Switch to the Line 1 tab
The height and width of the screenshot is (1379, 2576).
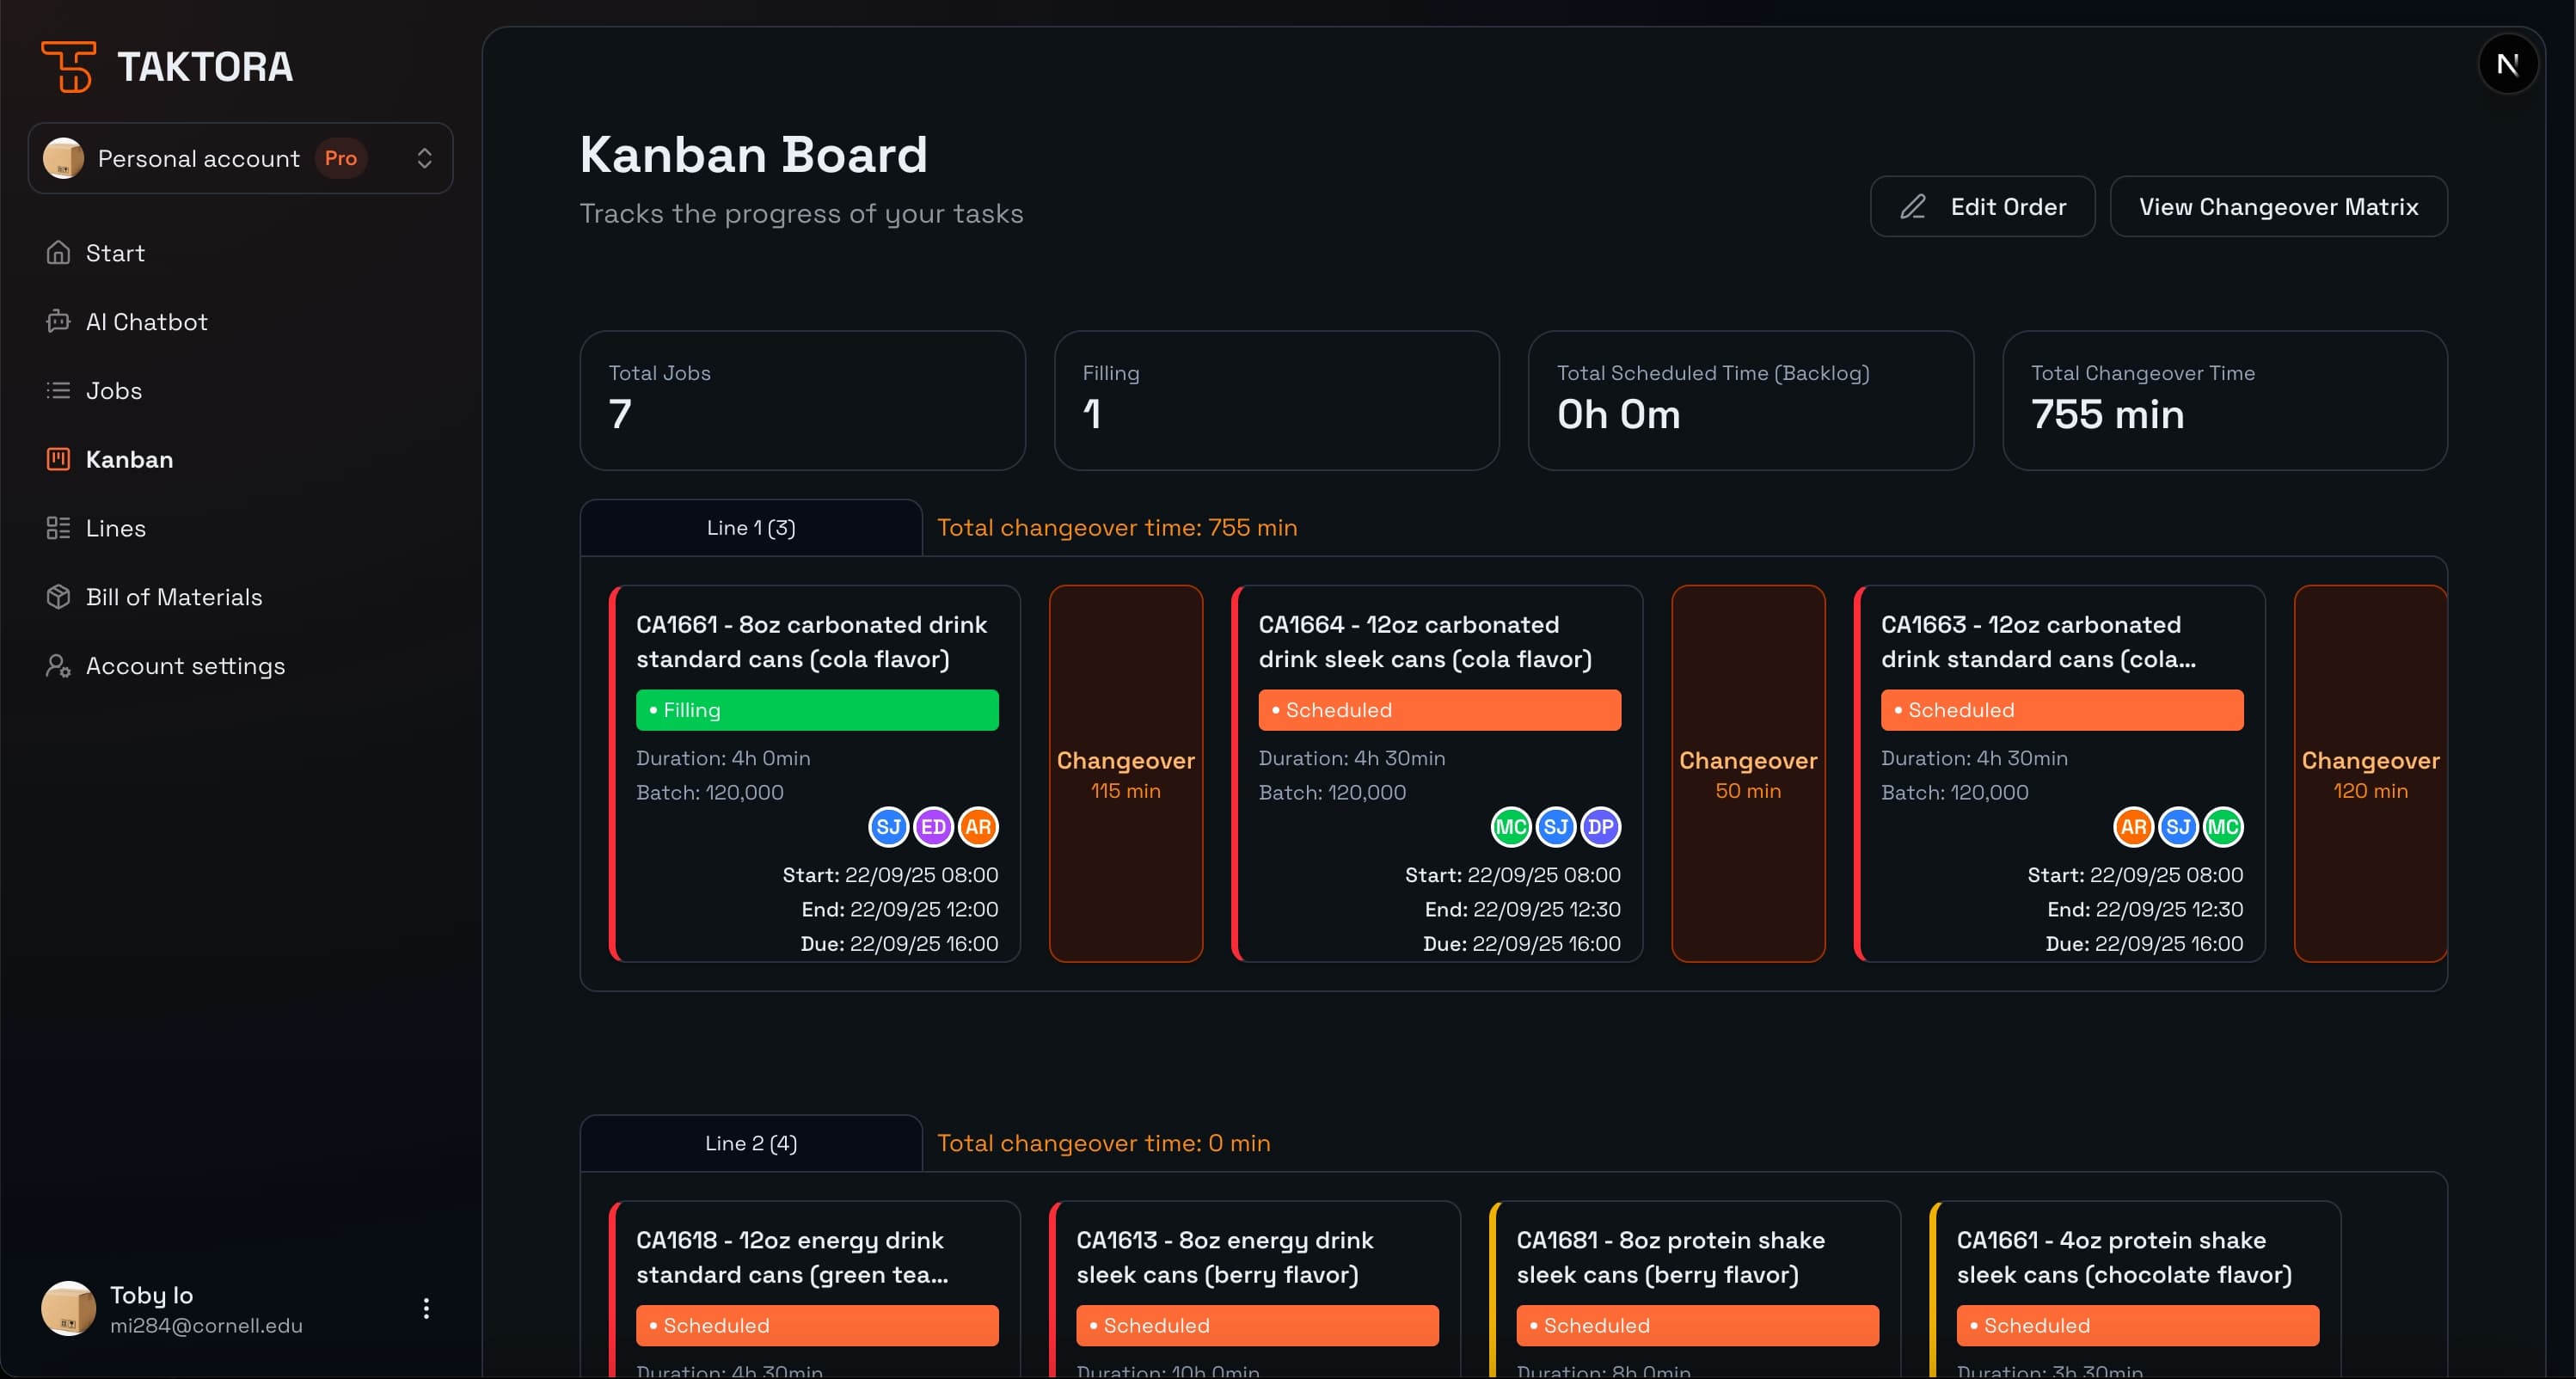(x=750, y=527)
